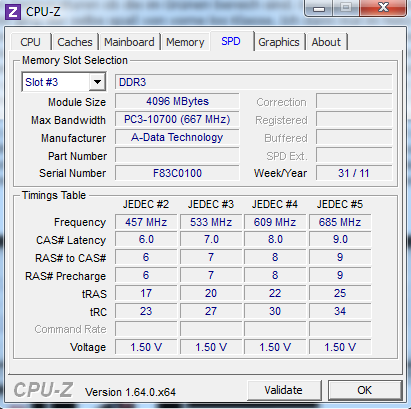Viewport: 411px width, 409px height.
Task: Click the Memory Slot Selection group title
Action: (75, 60)
